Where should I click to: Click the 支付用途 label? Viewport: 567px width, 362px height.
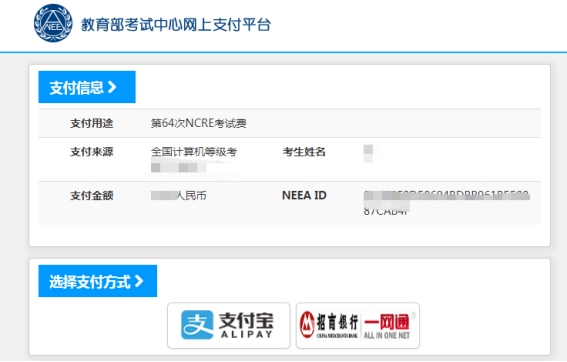(x=92, y=123)
